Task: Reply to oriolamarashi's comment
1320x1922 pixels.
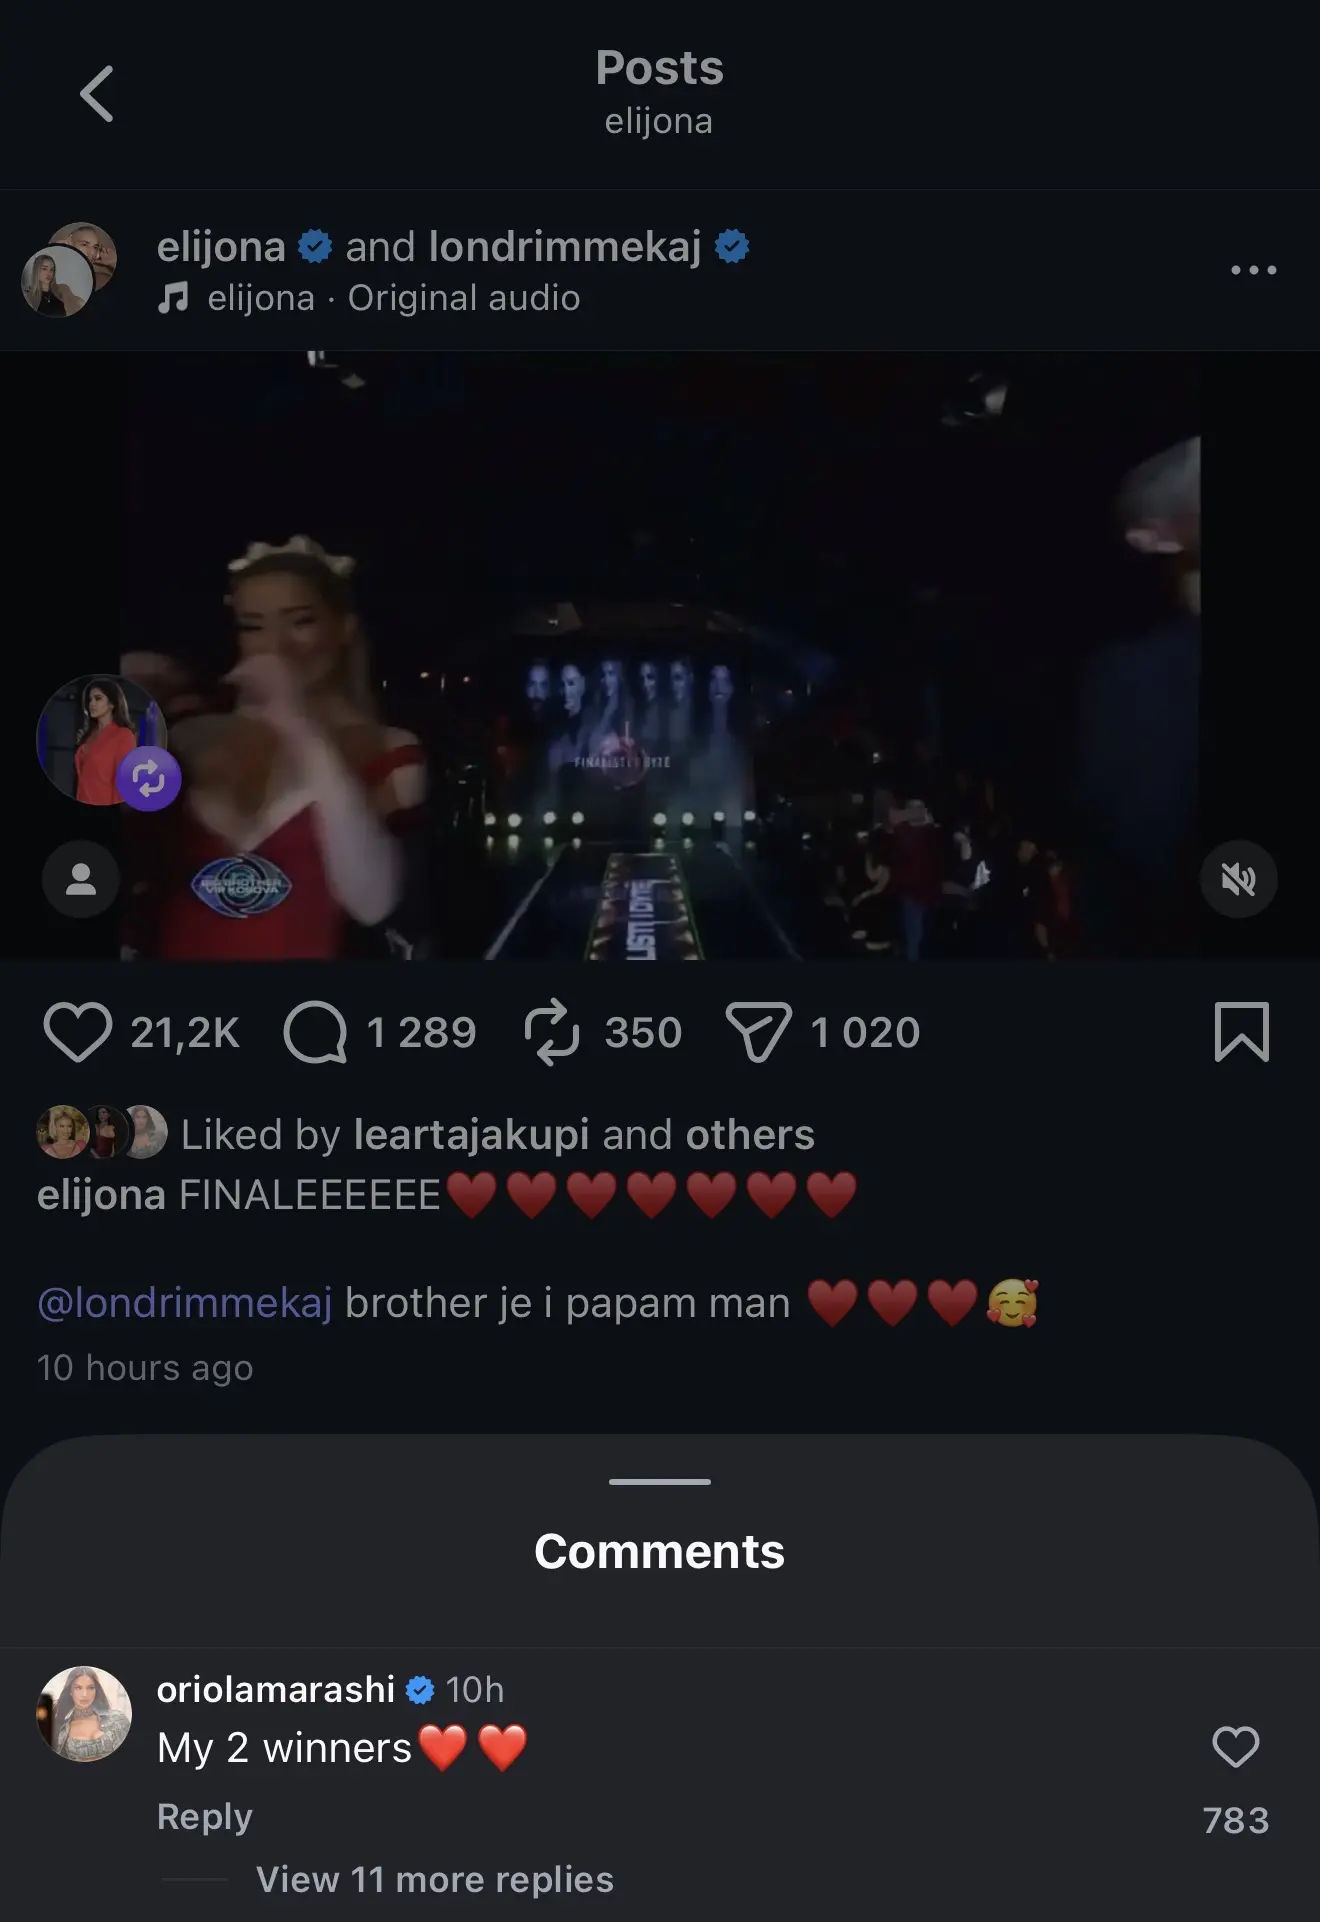Action: click(x=205, y=1817)
